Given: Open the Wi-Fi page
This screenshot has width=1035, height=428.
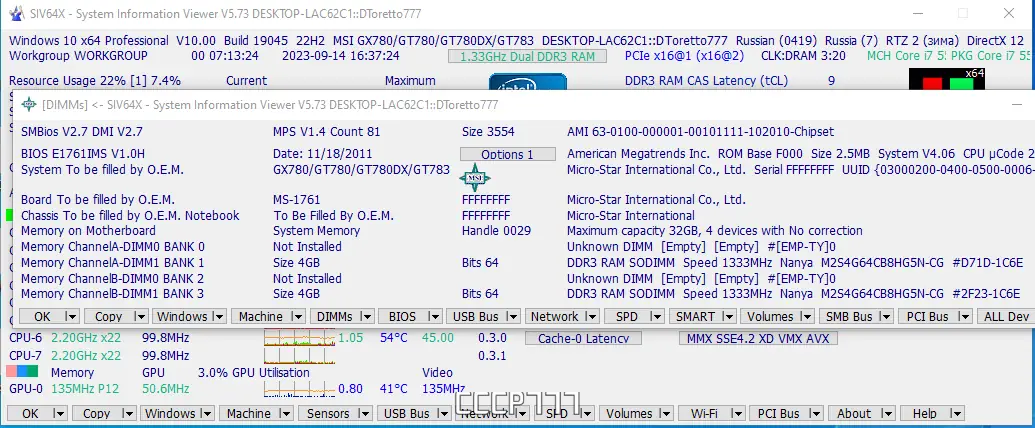Looking at the screenshot, I should coord(704,413).
